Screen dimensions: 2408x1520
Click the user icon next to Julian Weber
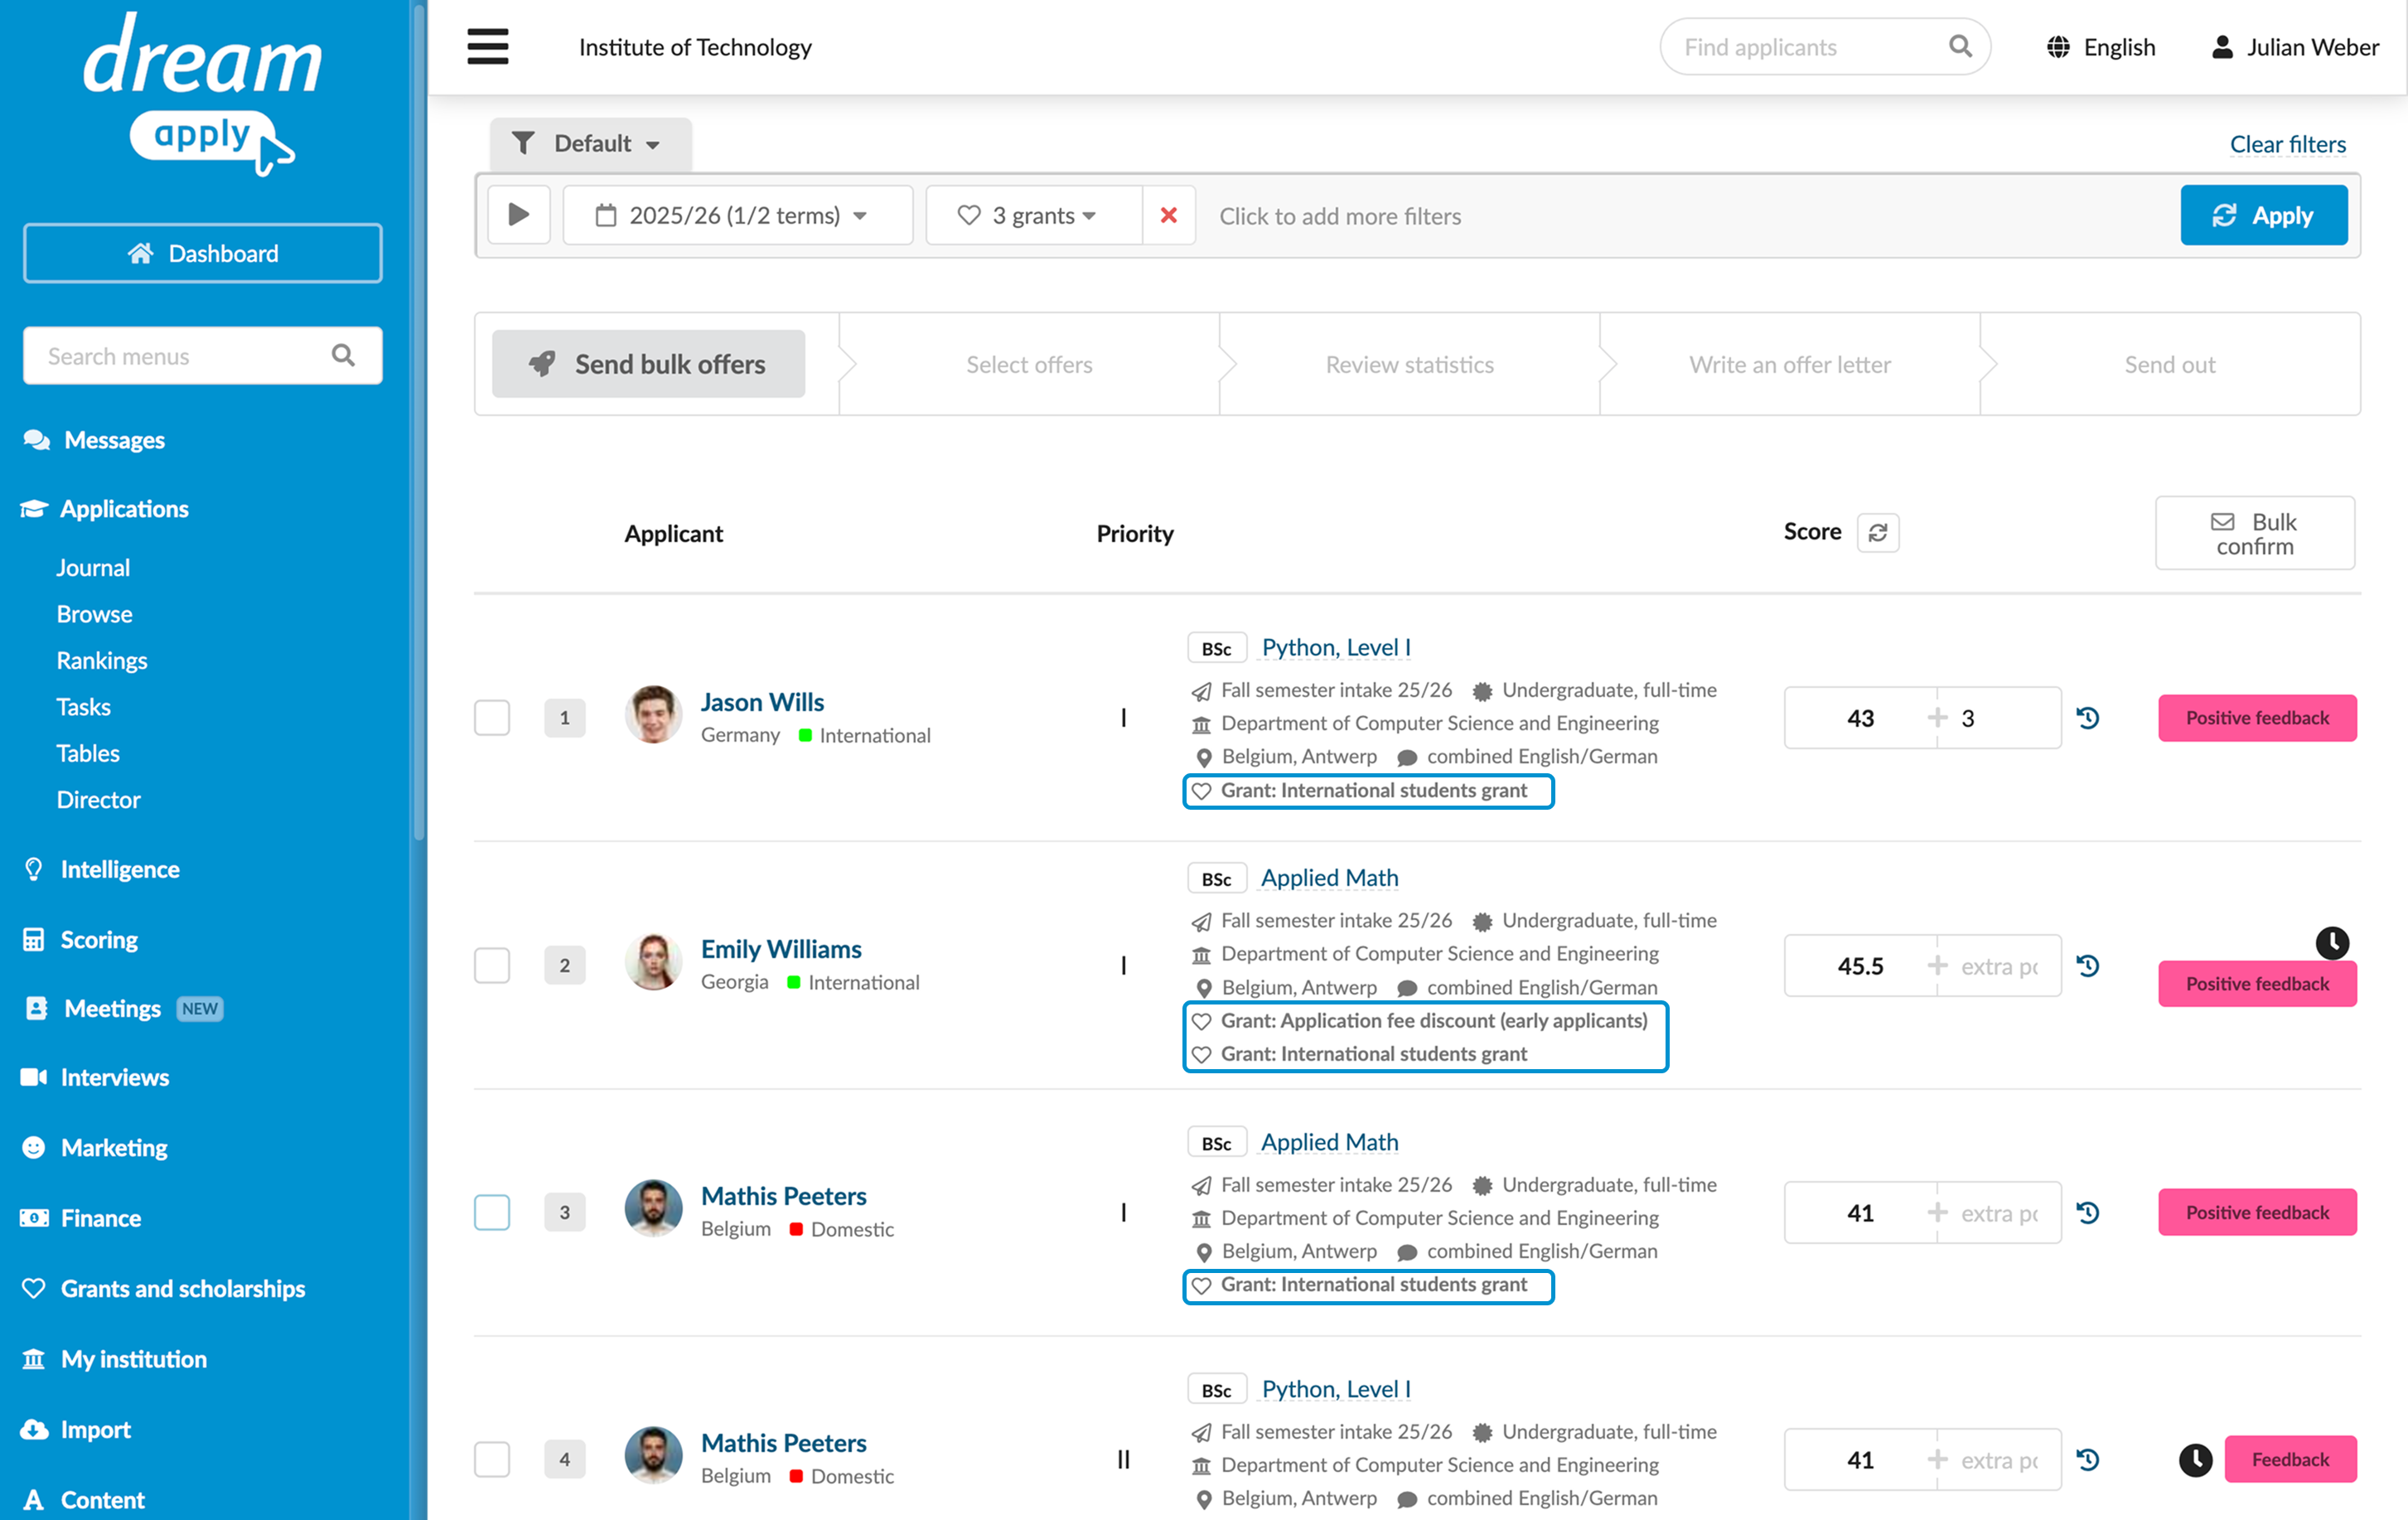tap(2222, 47)
